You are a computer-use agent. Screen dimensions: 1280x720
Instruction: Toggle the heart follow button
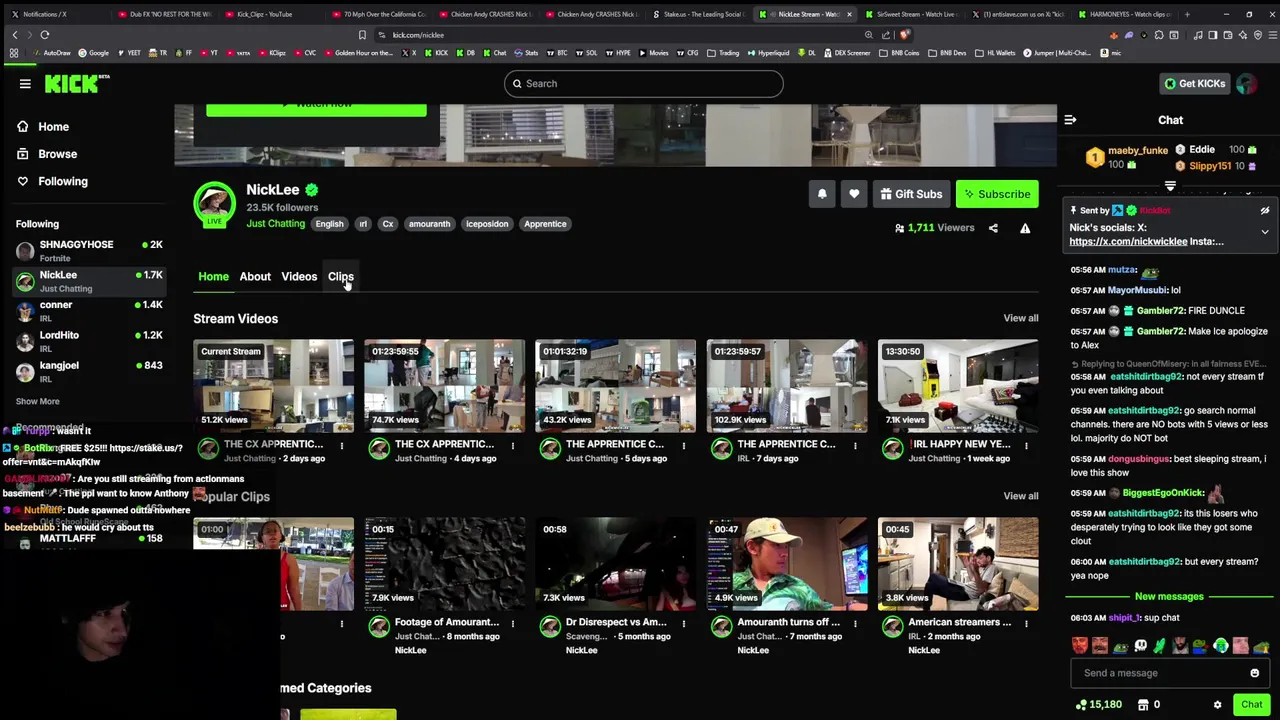[x=854, y=194]
